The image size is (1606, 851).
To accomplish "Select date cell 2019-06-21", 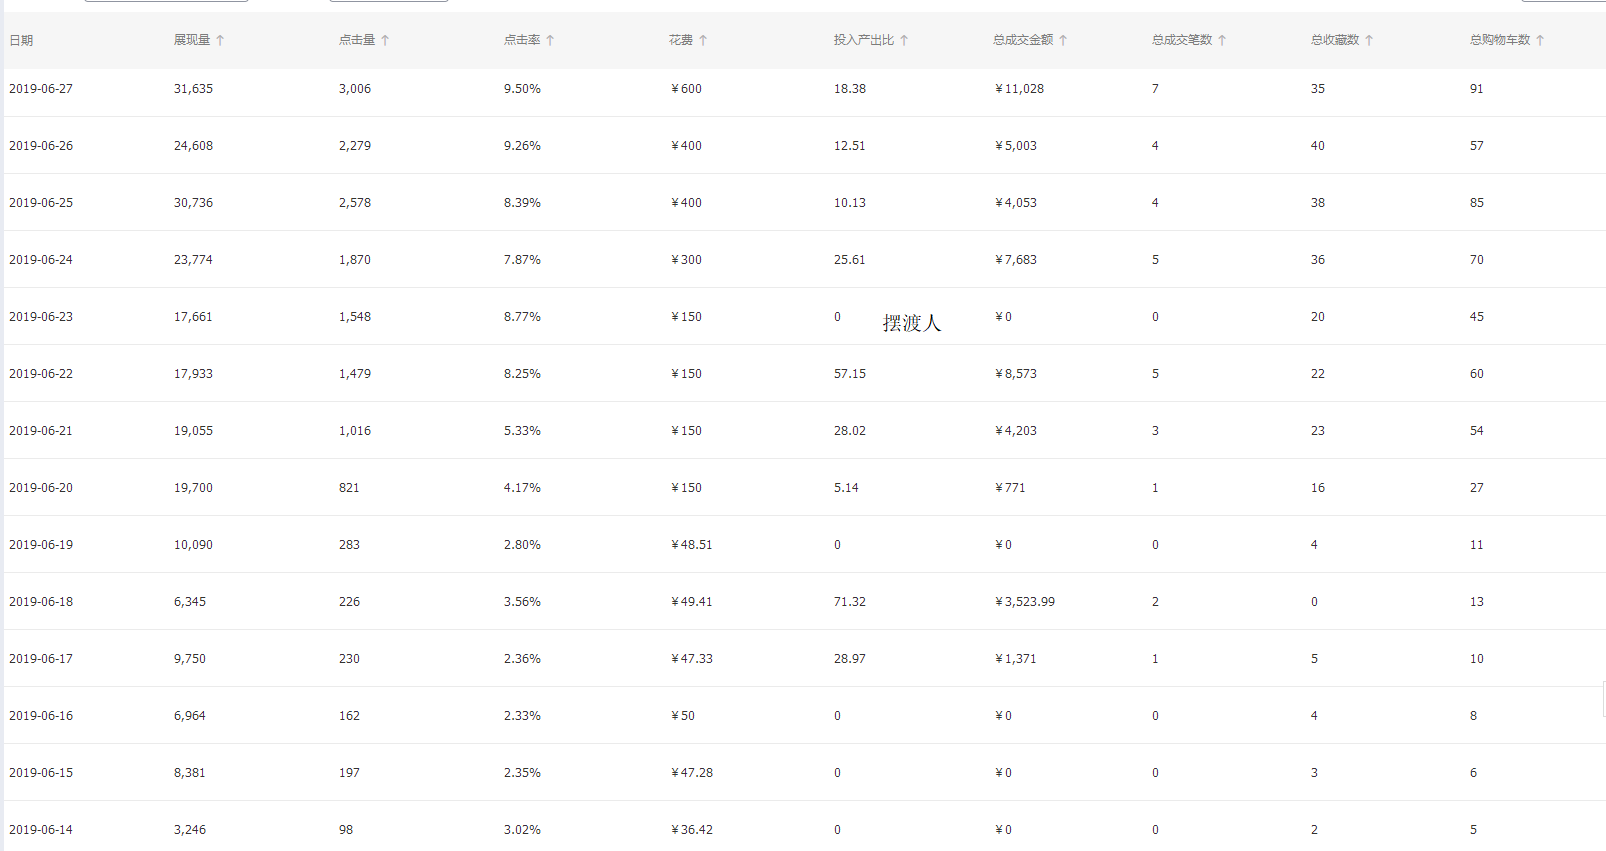I will click(x=41, y=431).
